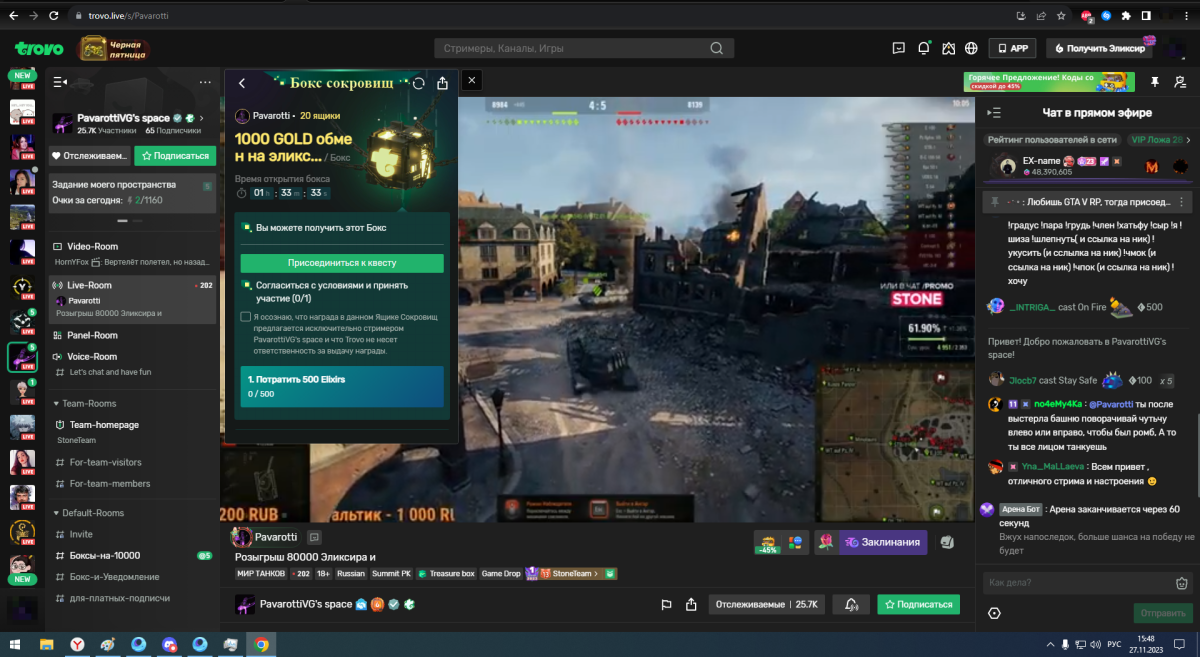Click the report flag icon below the stream

tap(665, 604)
